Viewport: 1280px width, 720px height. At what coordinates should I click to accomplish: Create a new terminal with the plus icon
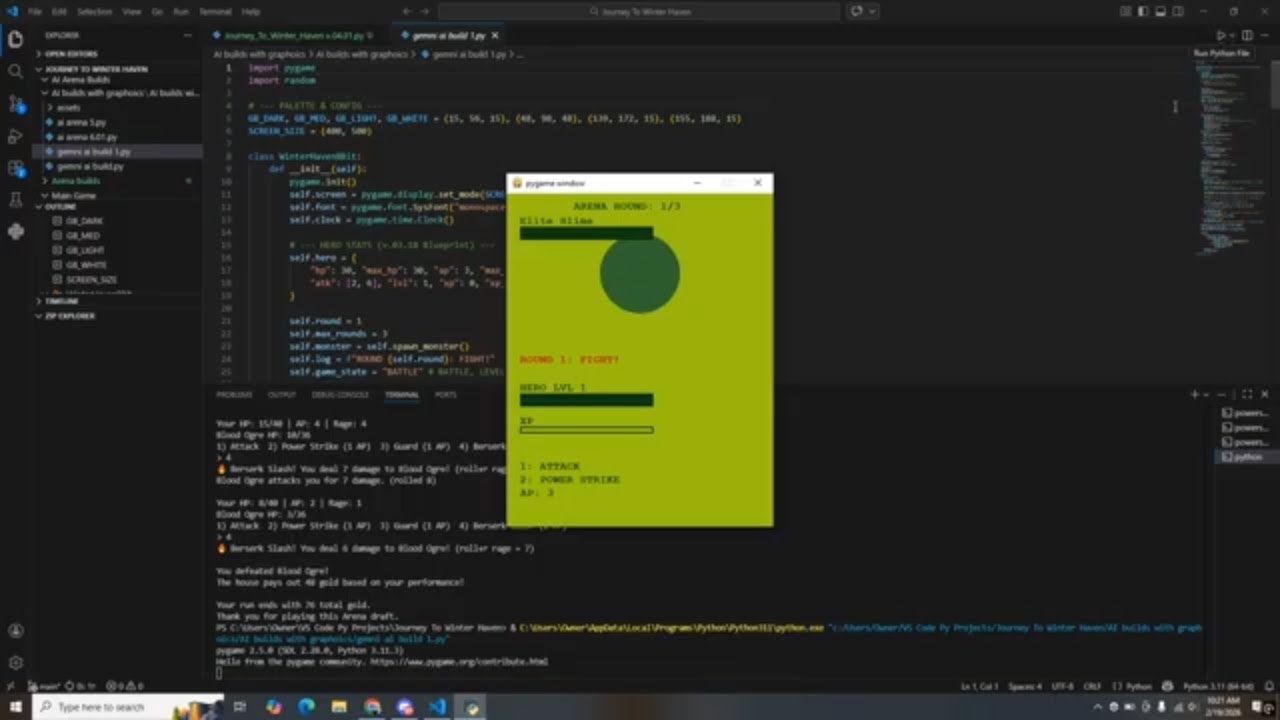point(1194,394)
